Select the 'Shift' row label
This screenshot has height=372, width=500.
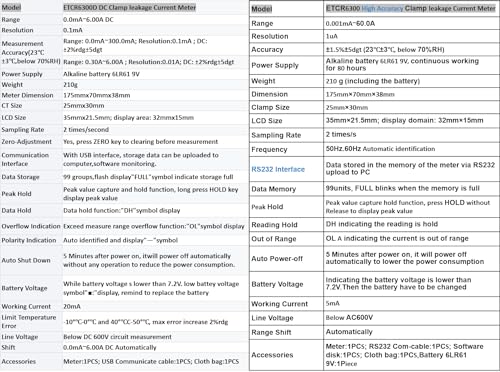(x=8, y=347)
